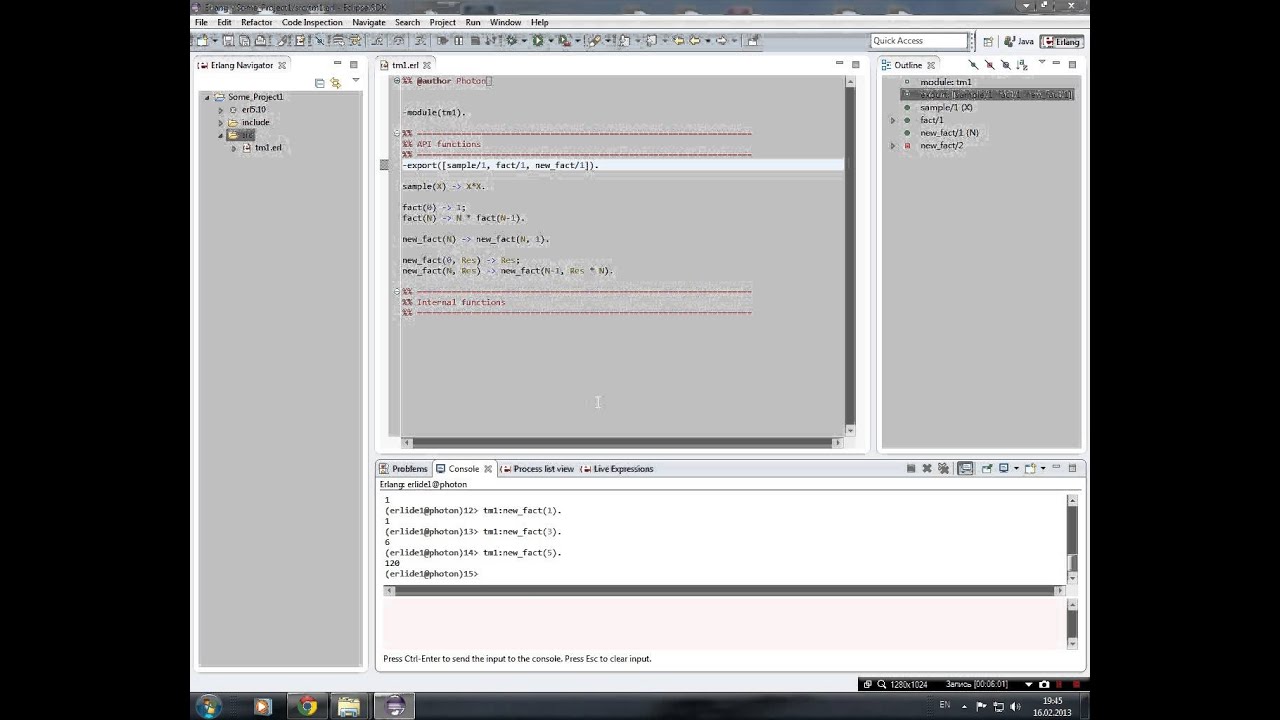Screen dimensions: 1280x720
Task: Click Collapse All in Erlang Navigator
Action: pos(319,82)
